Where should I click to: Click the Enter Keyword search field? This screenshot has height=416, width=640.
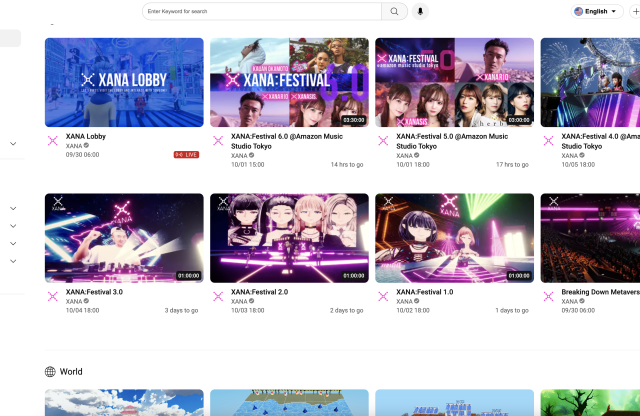pyautogui.click(x=260, y=11)
